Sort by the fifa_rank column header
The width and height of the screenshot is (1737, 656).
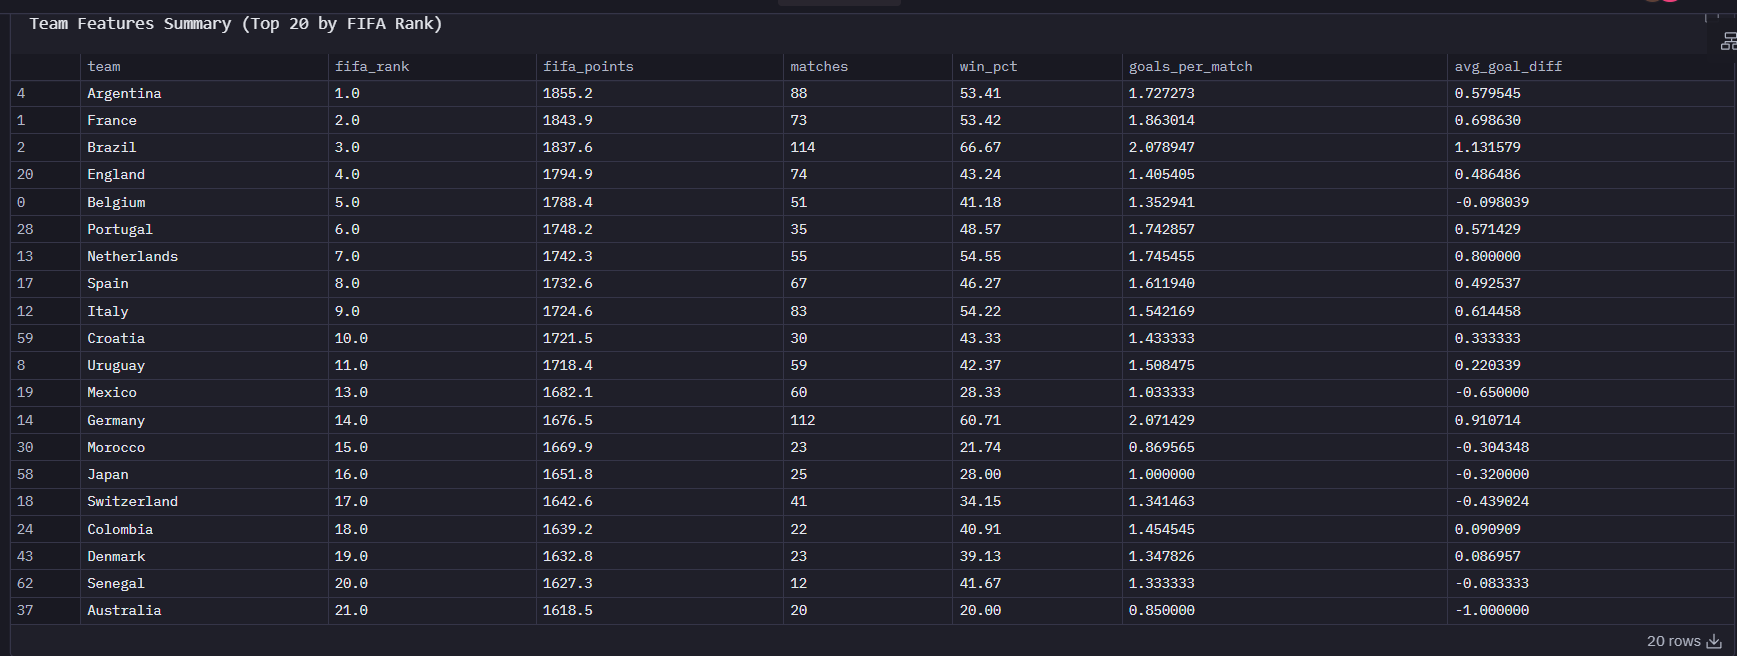coord(372,66)
